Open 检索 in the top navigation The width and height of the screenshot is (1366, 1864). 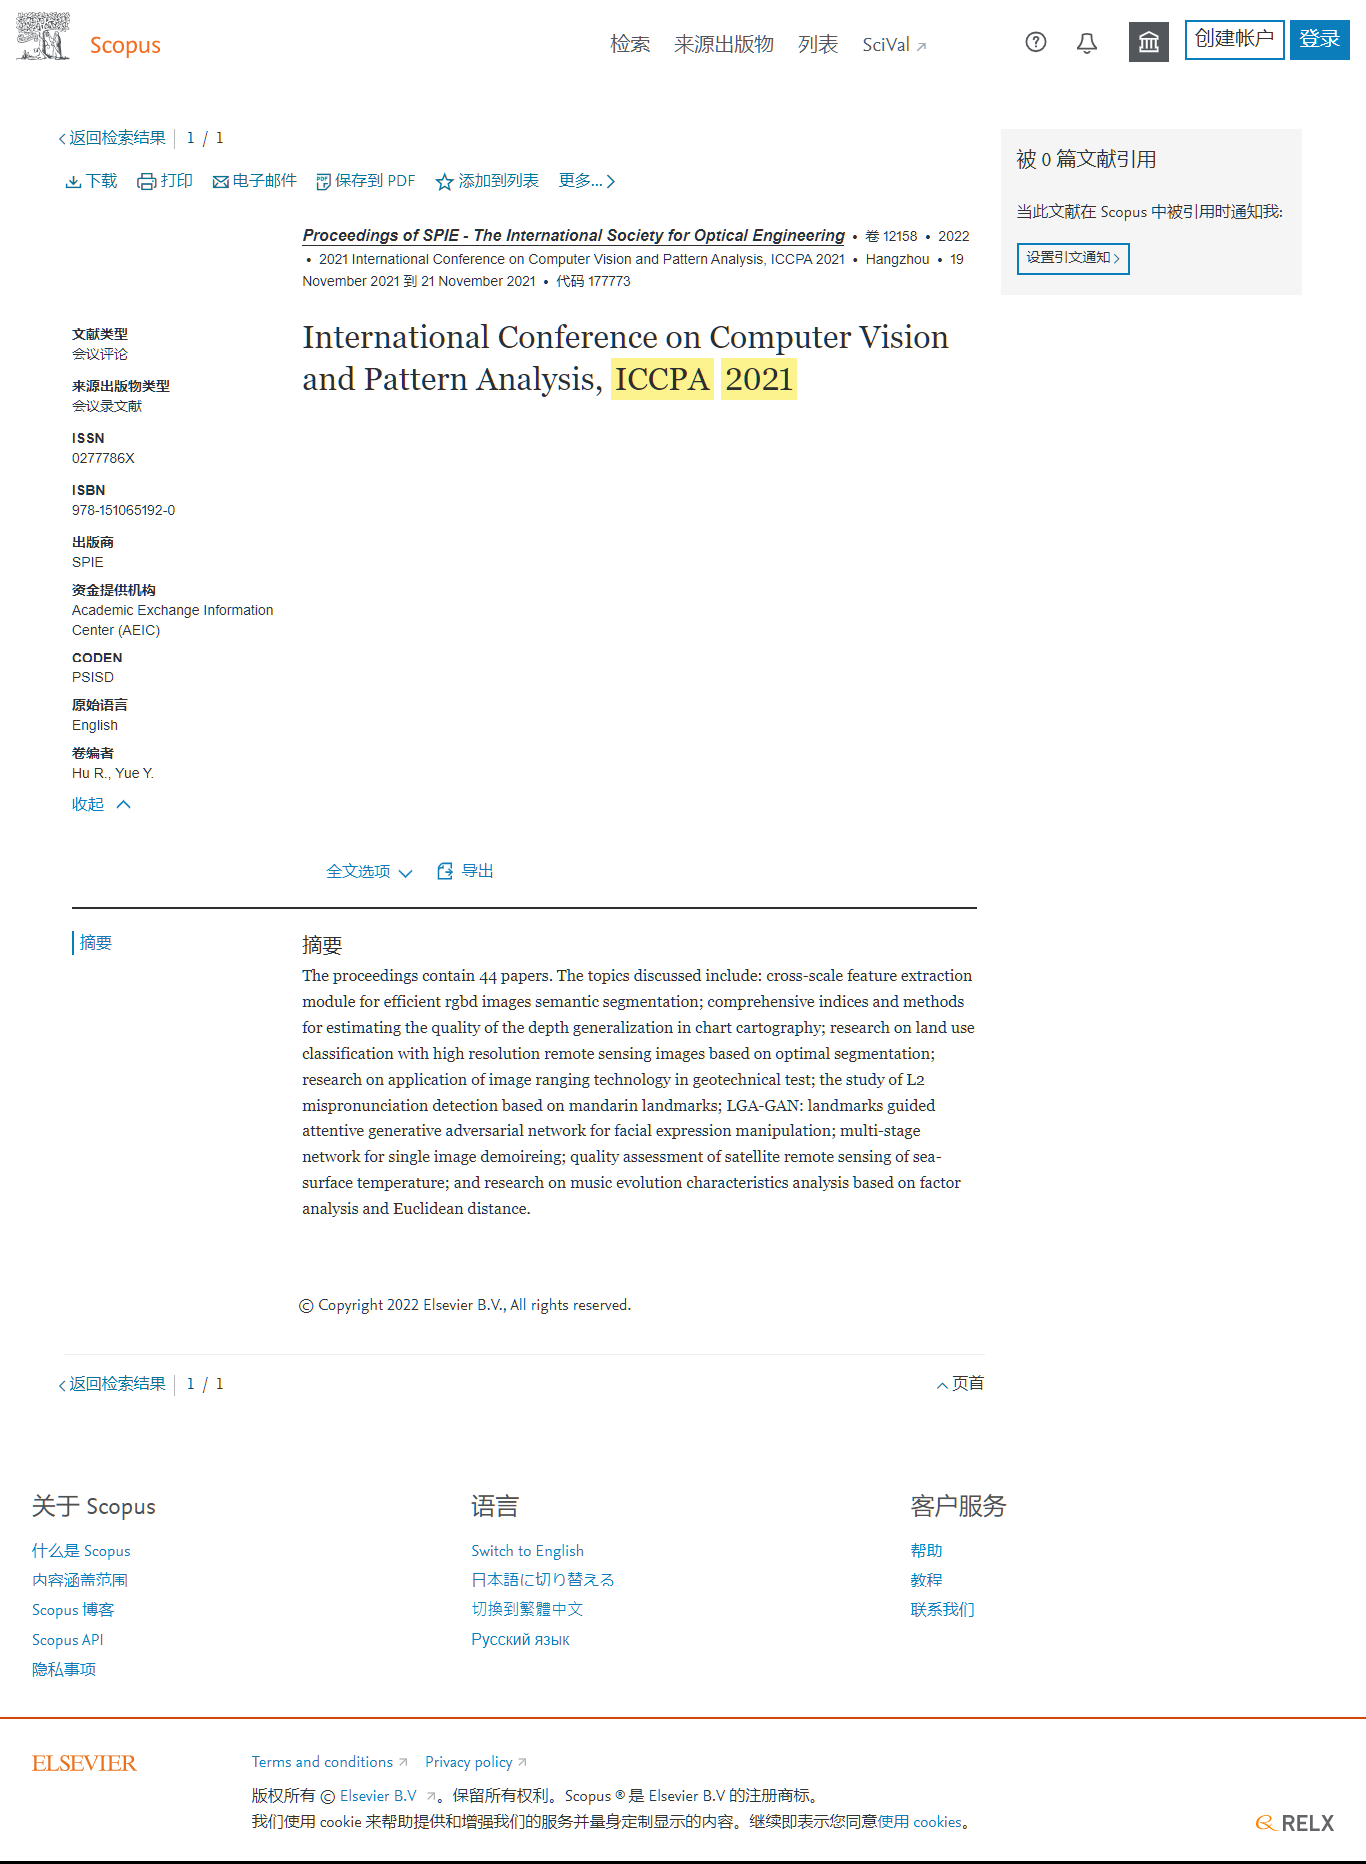[630, 44]
